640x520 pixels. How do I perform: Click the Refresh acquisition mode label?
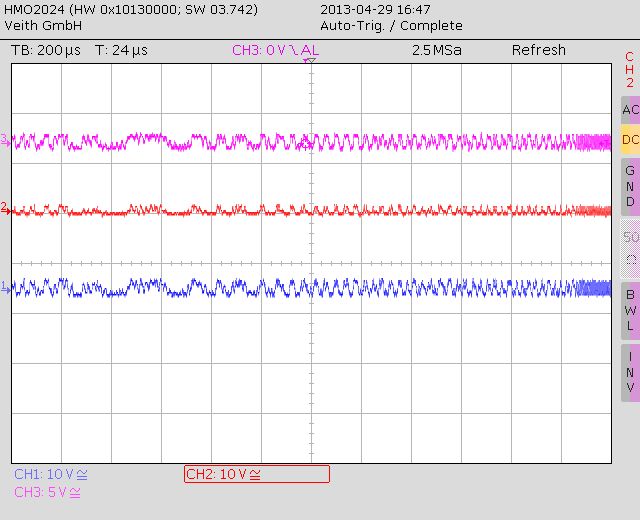539,50
